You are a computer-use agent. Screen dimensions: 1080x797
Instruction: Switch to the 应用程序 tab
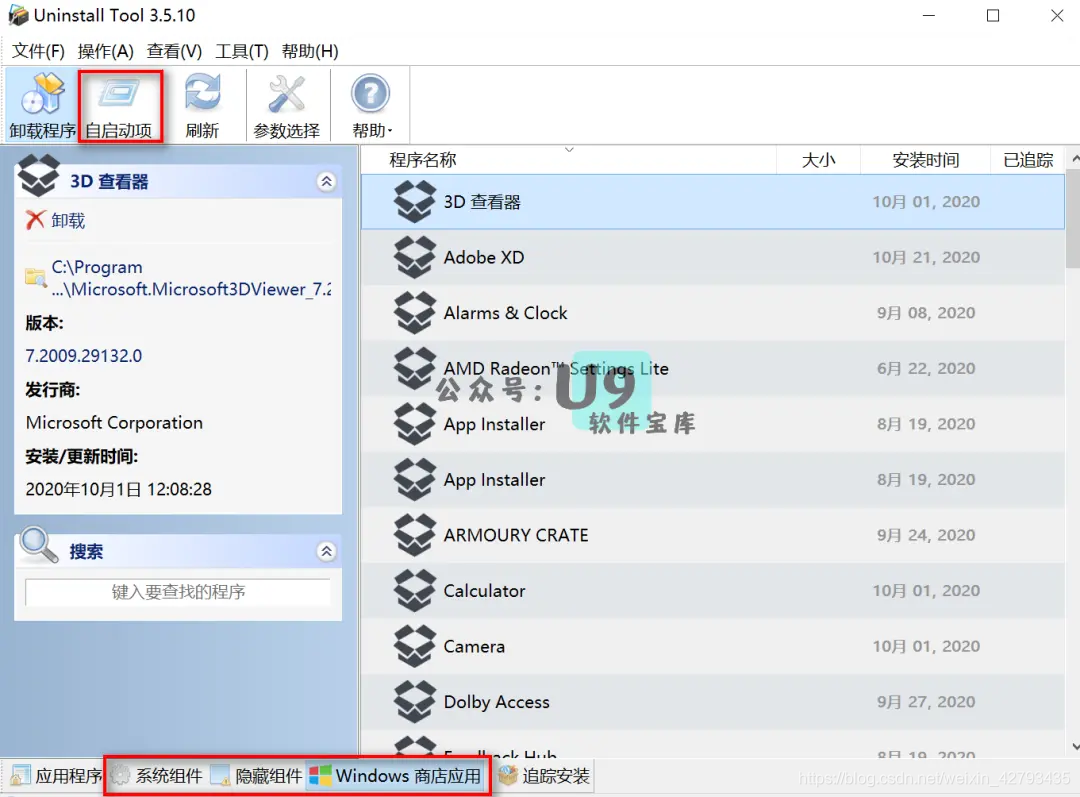tap(55, 776)
